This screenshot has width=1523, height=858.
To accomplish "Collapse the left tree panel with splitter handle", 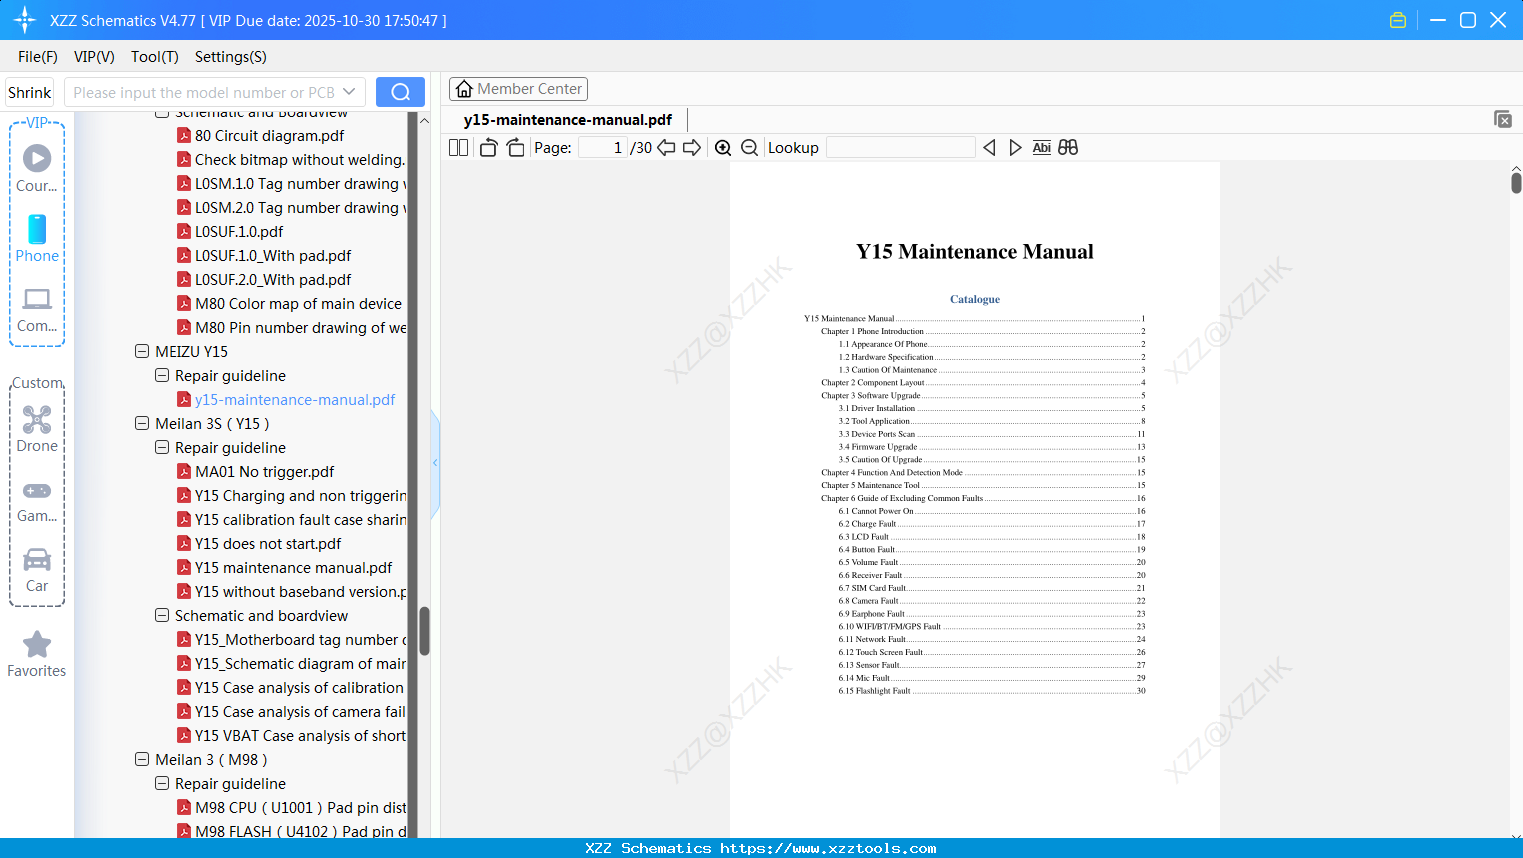I will tap(435, 463).
